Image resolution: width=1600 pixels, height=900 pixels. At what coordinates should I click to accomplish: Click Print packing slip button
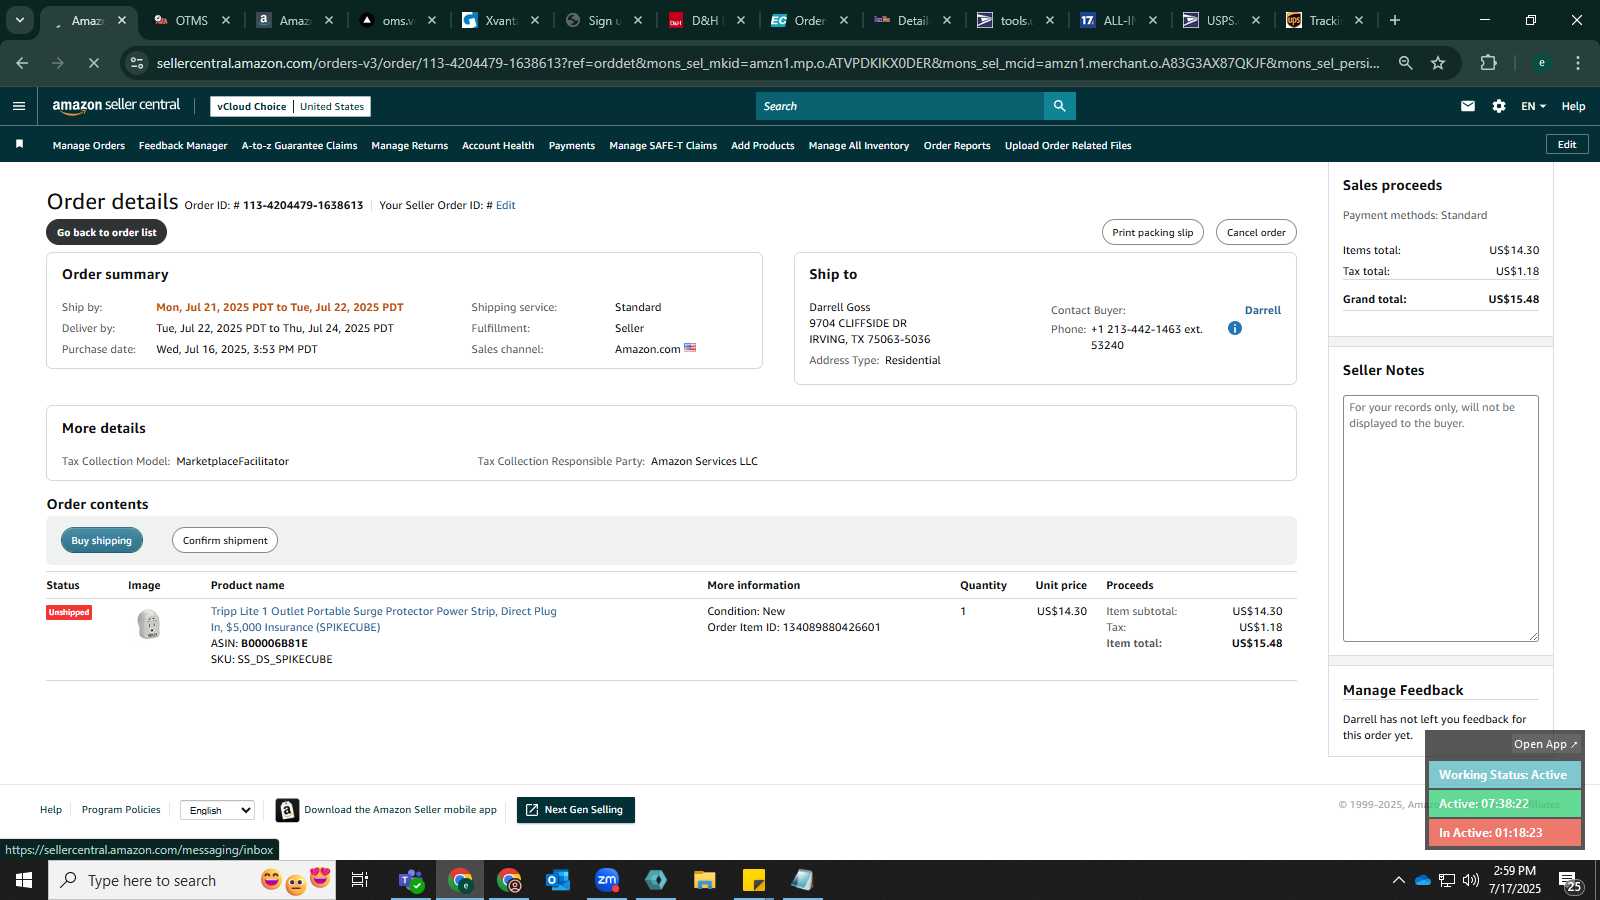pyautogui.click(x=1153, y=232)
